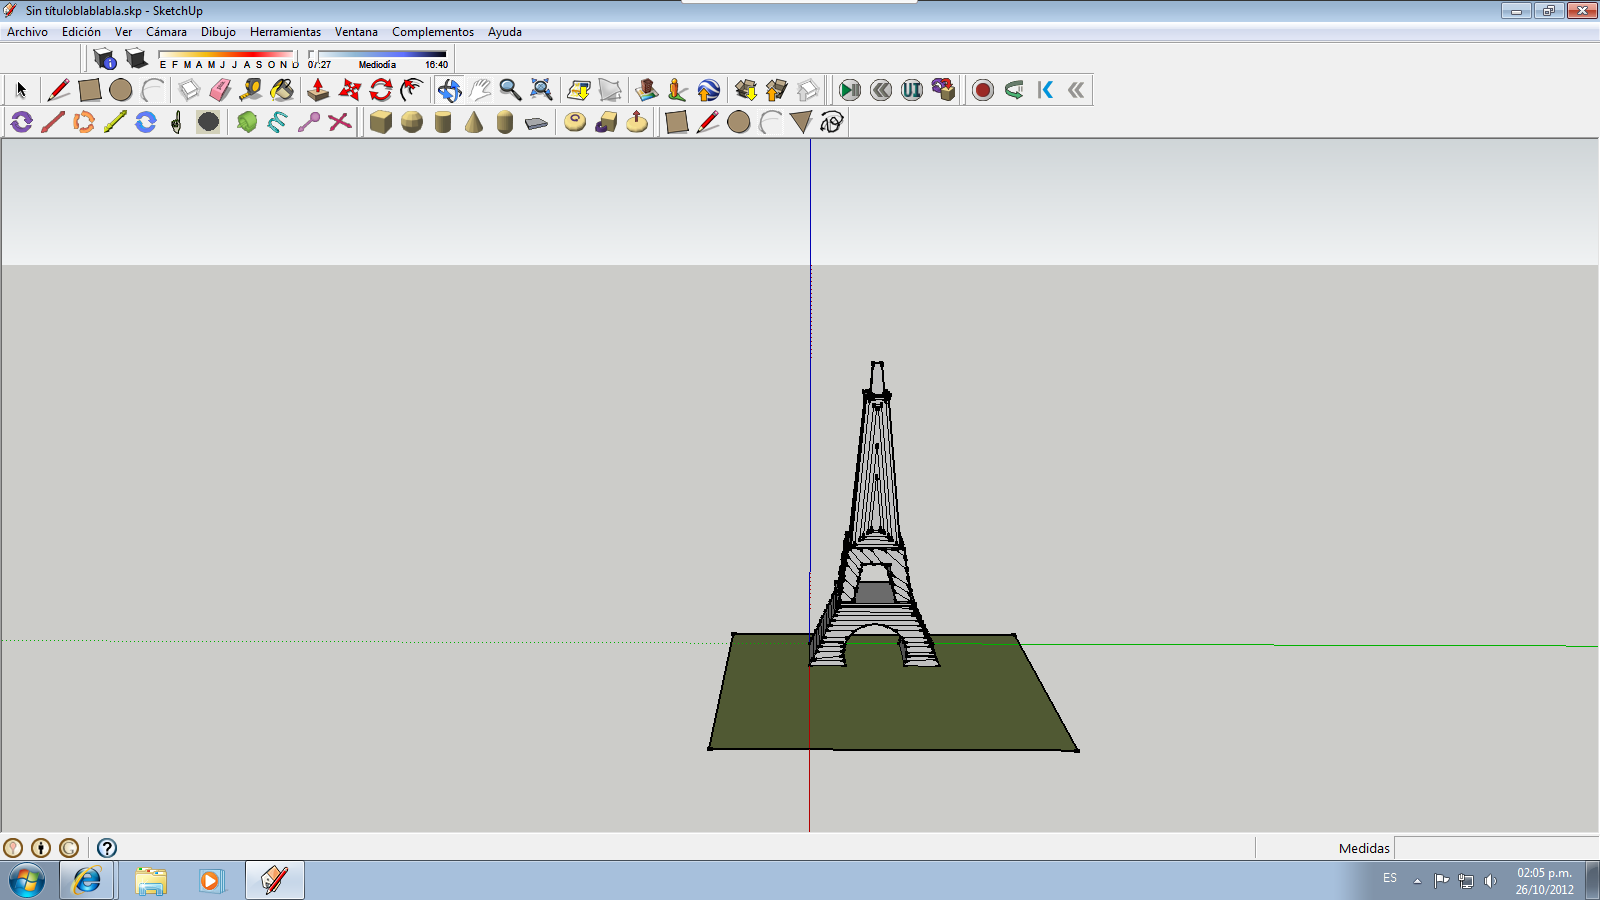Image resolution: width=1600 pixels, height=900 pixels.
Task: Activate the Orbit camera tool
Action: [449, 90]
